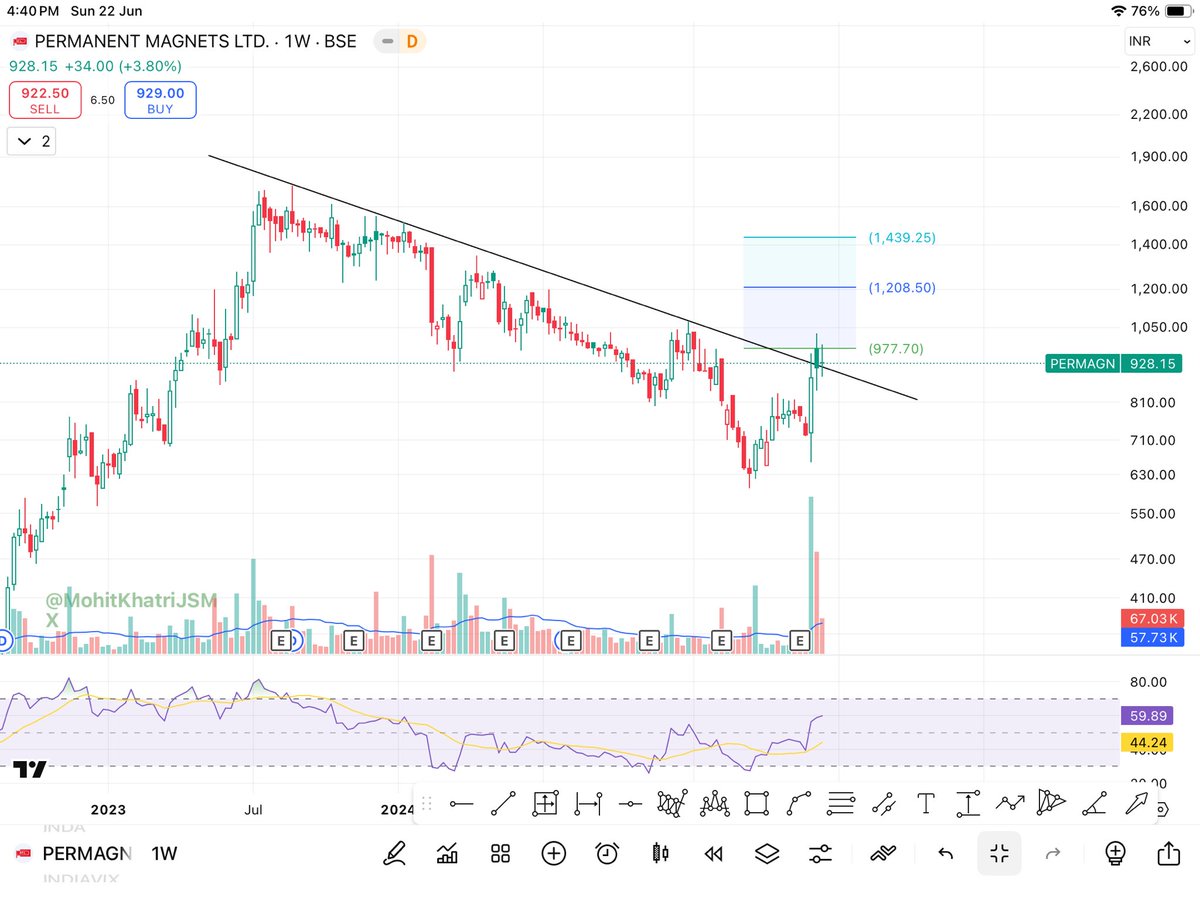The height and width of the screenshot is (900, 1200).
Task: Exit fullscreen with collapse arrows
Action: 999,853
